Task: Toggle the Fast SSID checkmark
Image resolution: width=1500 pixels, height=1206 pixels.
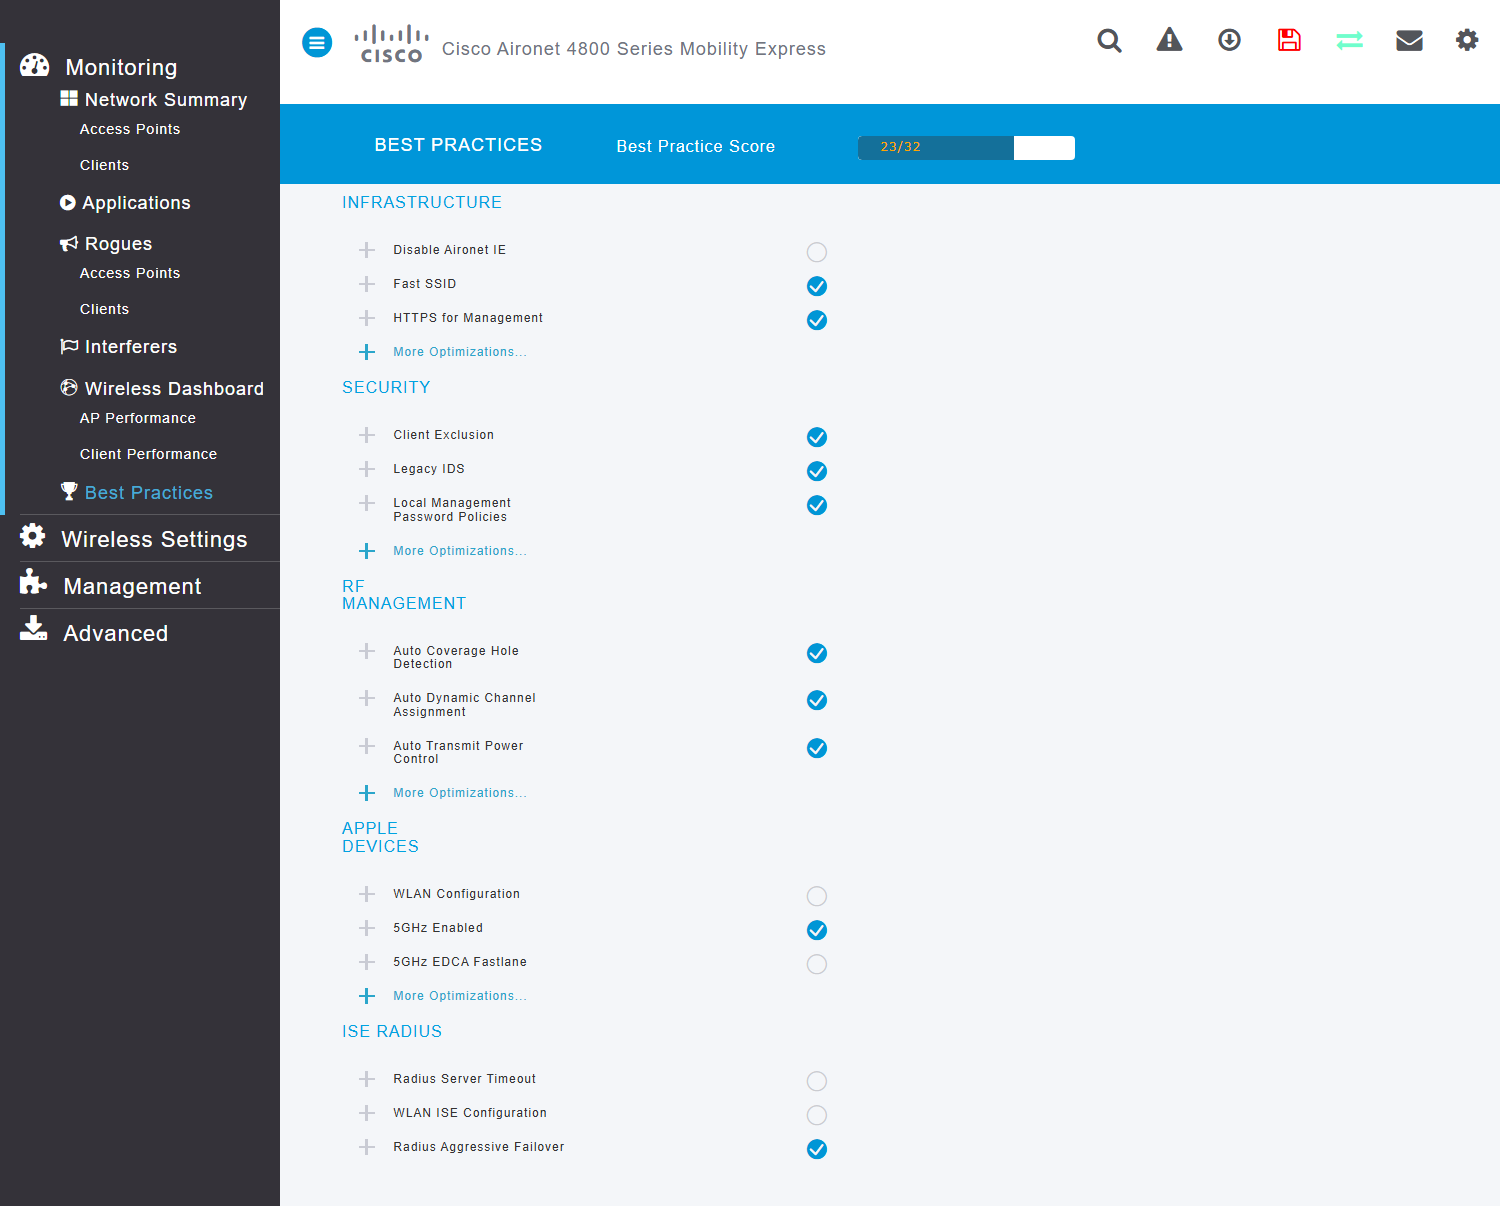Action: 817,286
